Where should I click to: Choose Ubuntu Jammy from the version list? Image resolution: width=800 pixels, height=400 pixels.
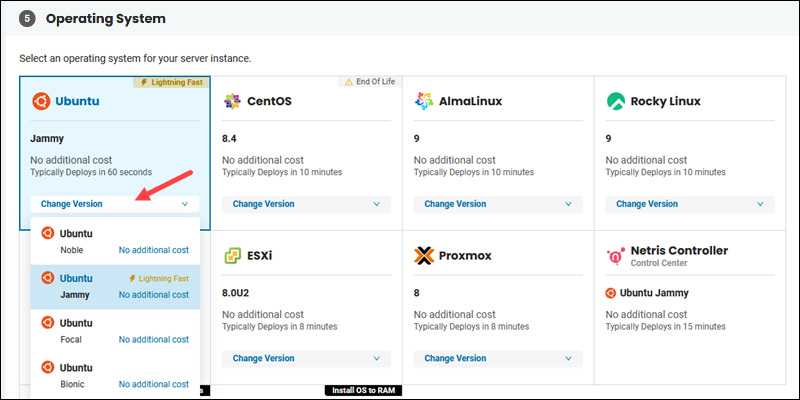115,287
